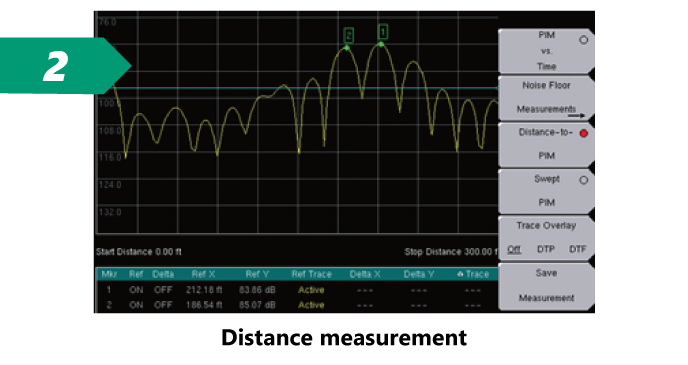Click the Delta X column header
Image resolution: width=688 pixels, height=365 pixels.
point(365,274)
